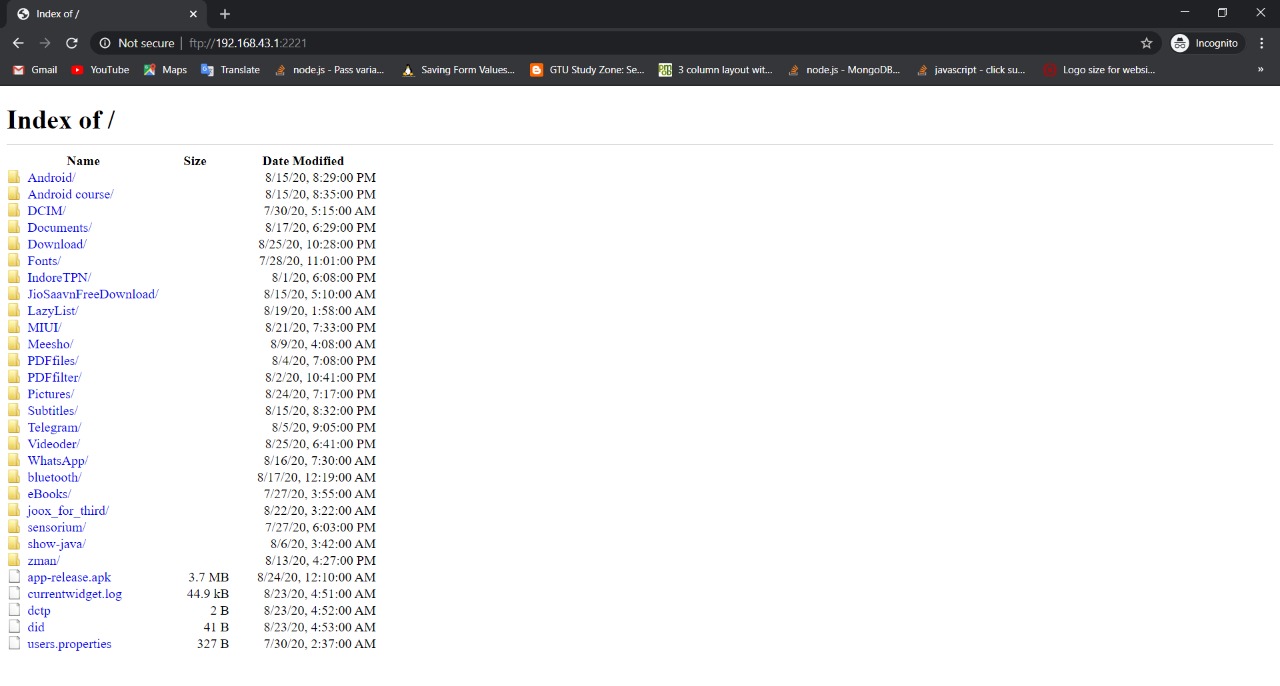
Task: Open the Chrome three-dot menu
Action: [x=1261, y=43]
